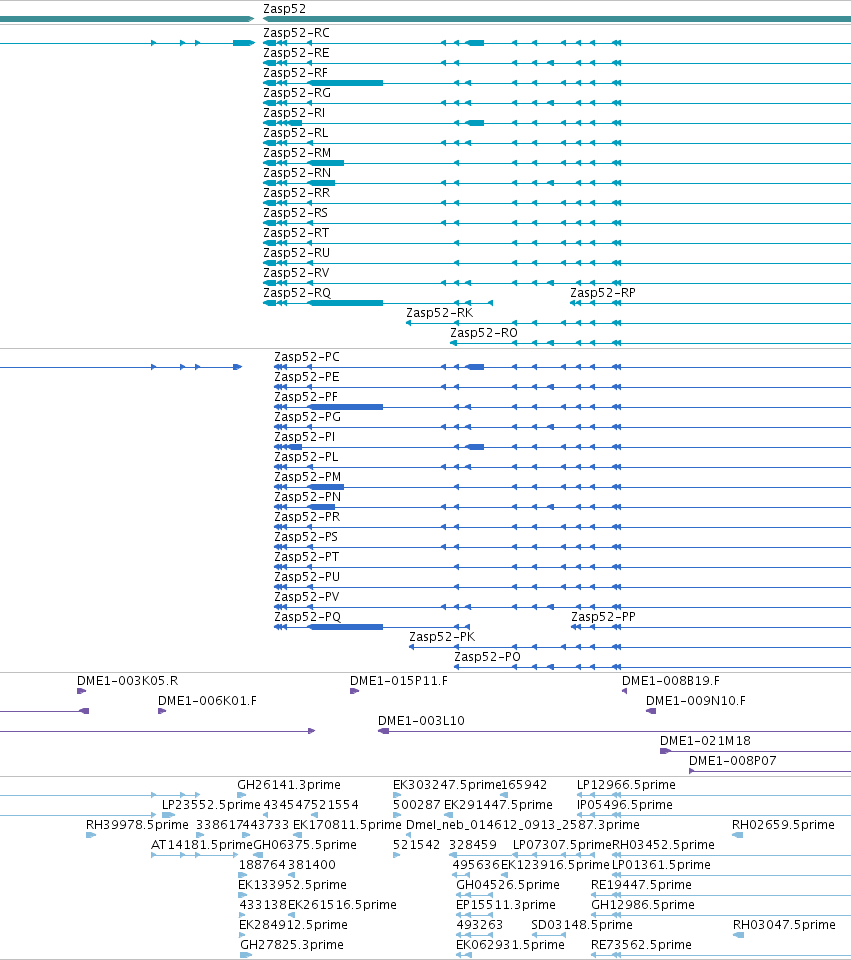The width and height of the screenshot is (851, 960).
Task: Select the Zasp52 gene label
Action: 284,9
